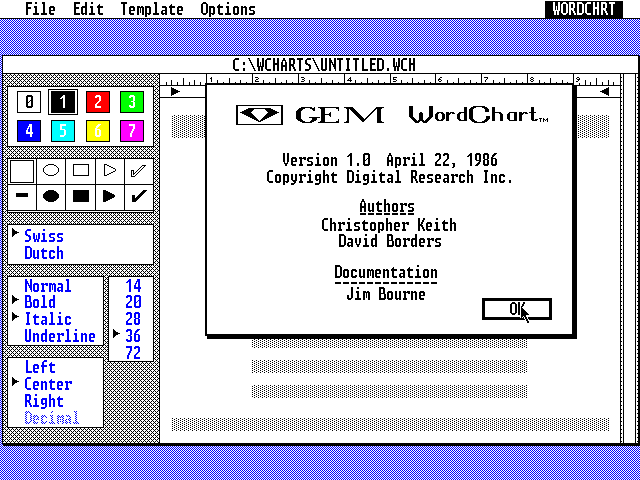Choose the filled rectangle bullet
Screen dimensions: 640x480
(80, 196)
